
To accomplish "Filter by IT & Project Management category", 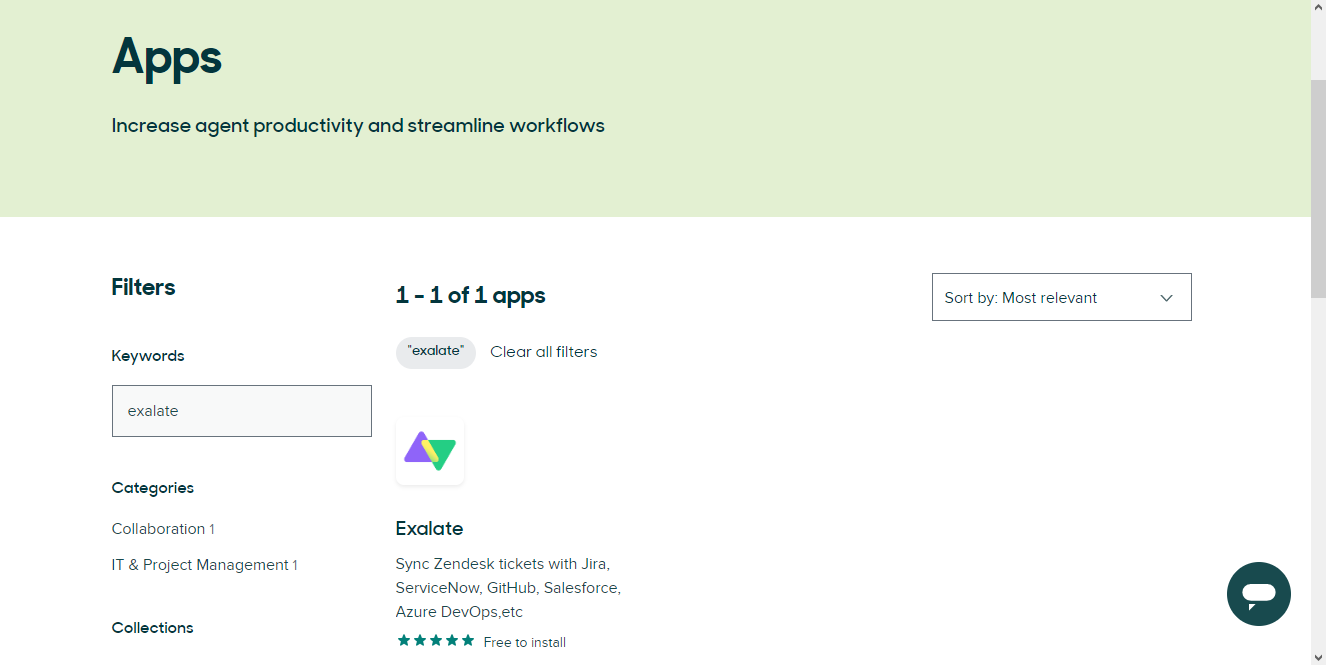I will coord(205,565).
